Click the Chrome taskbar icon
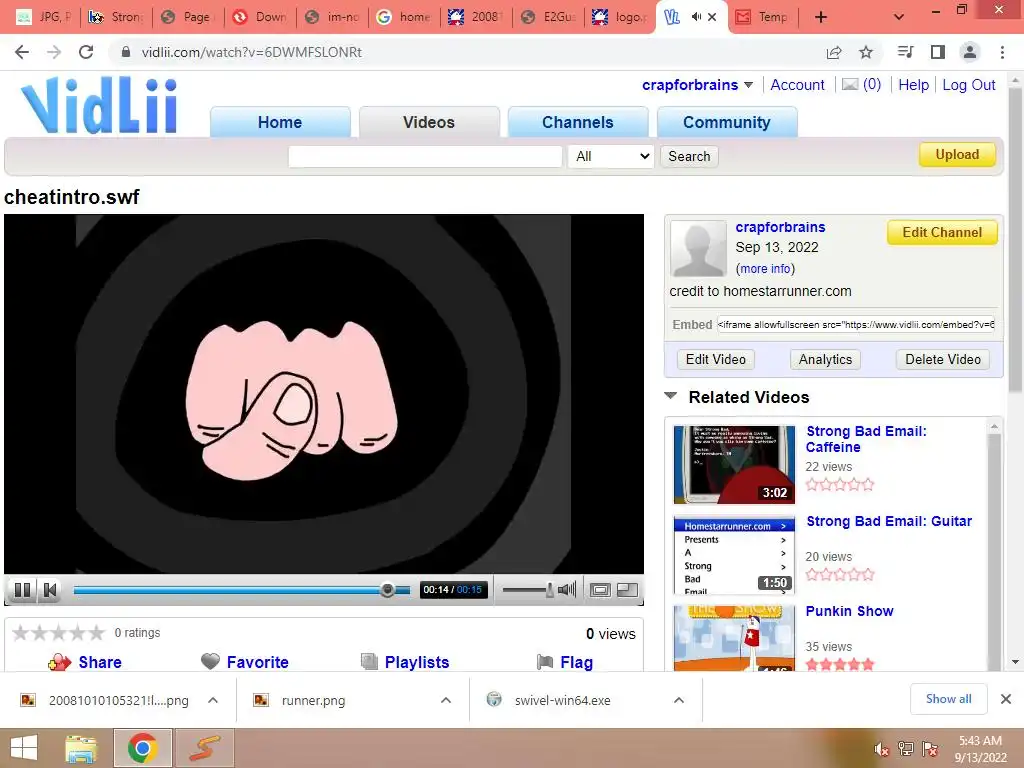The width and height of the screenshot is (1024, 768). click(x=142, y=748)
